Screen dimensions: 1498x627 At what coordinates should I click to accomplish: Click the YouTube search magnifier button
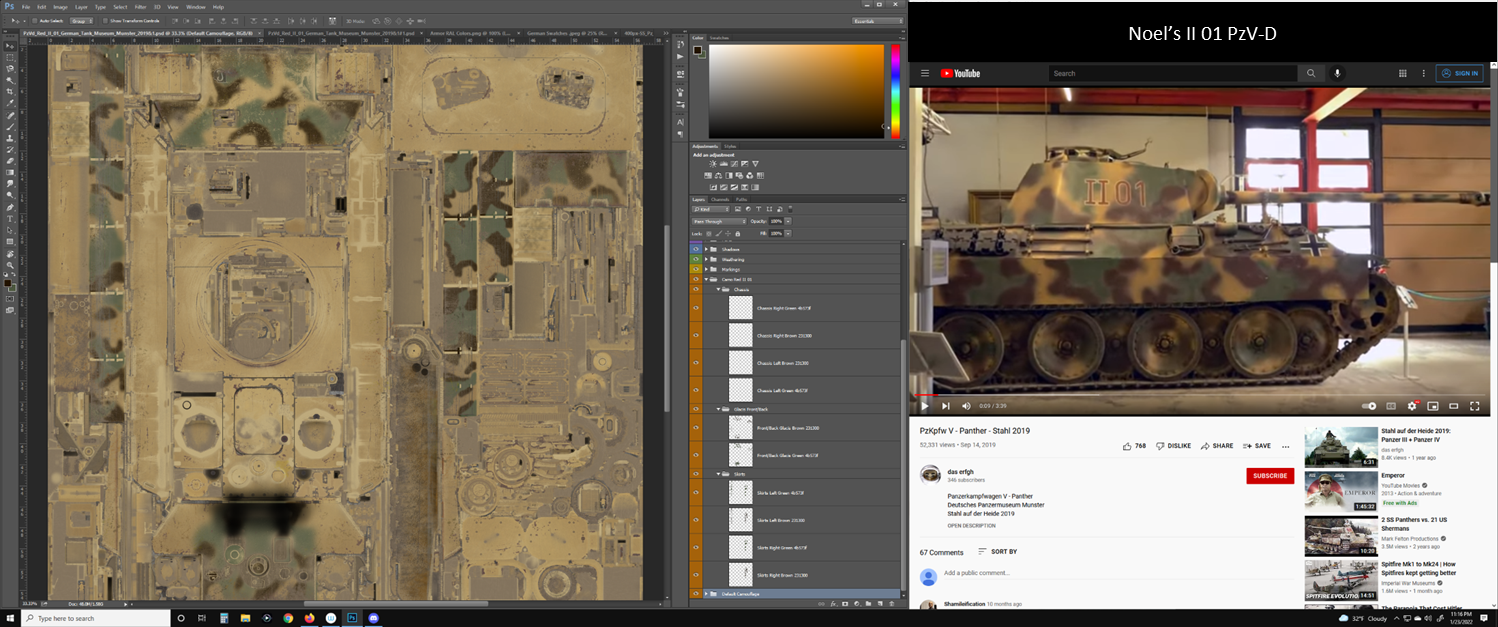tap(1310, 73)
